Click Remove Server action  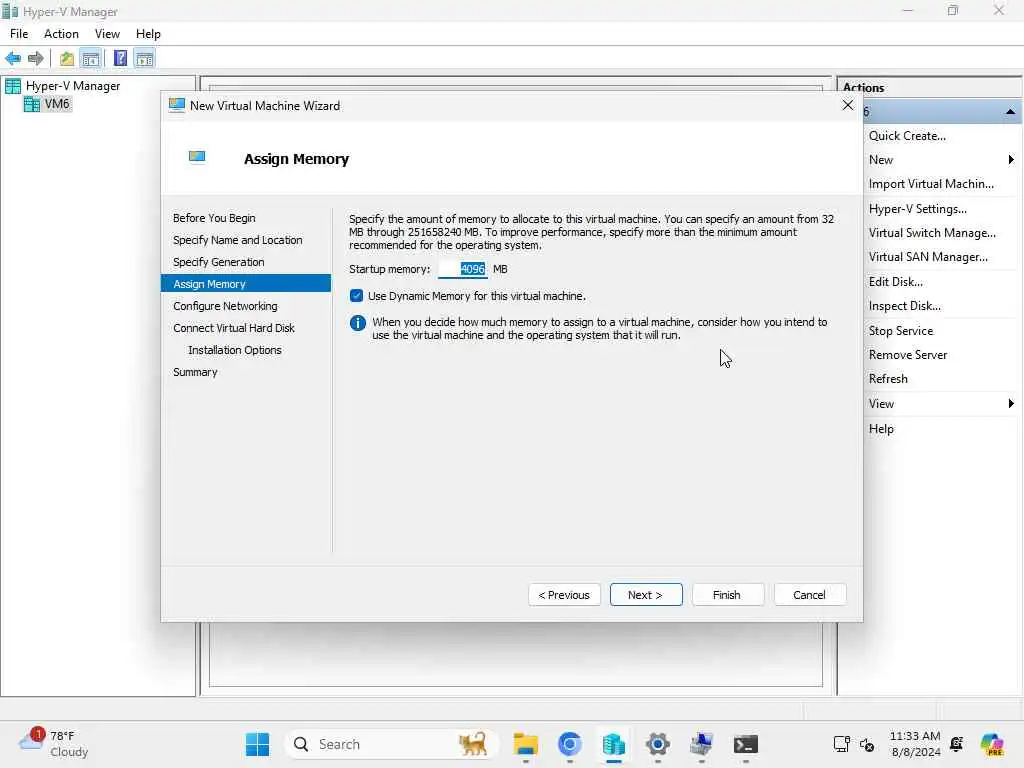point(908,355)
